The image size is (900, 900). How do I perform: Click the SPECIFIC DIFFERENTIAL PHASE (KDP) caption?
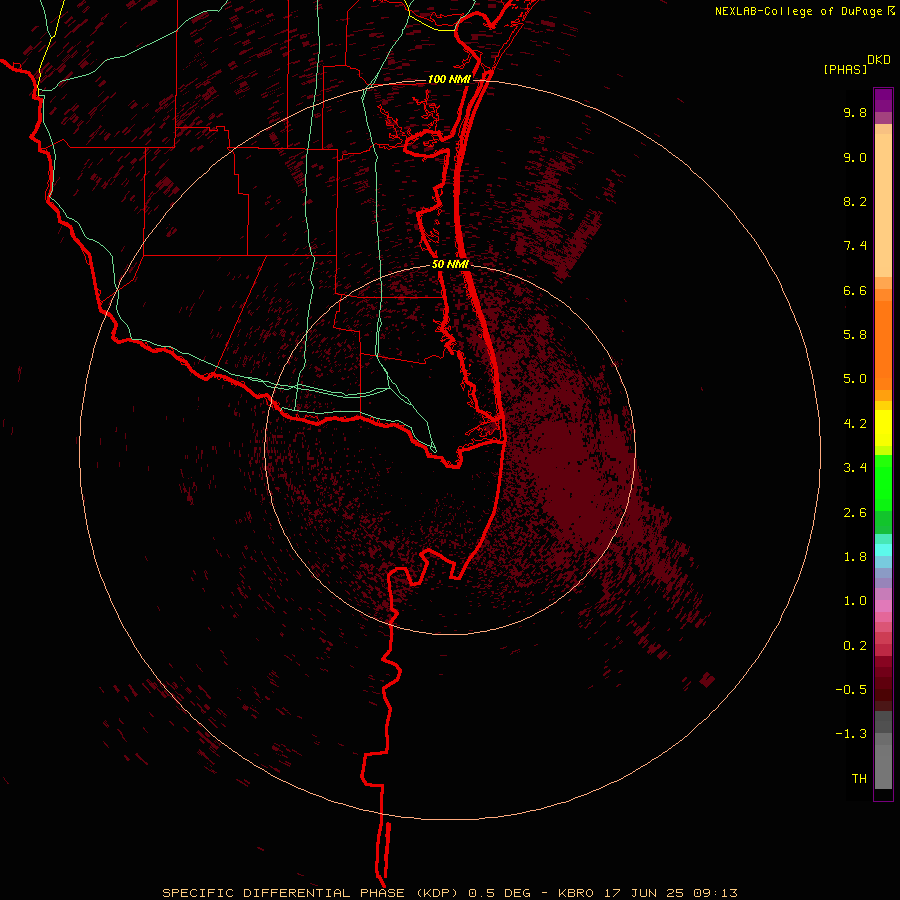coord(311,893)
